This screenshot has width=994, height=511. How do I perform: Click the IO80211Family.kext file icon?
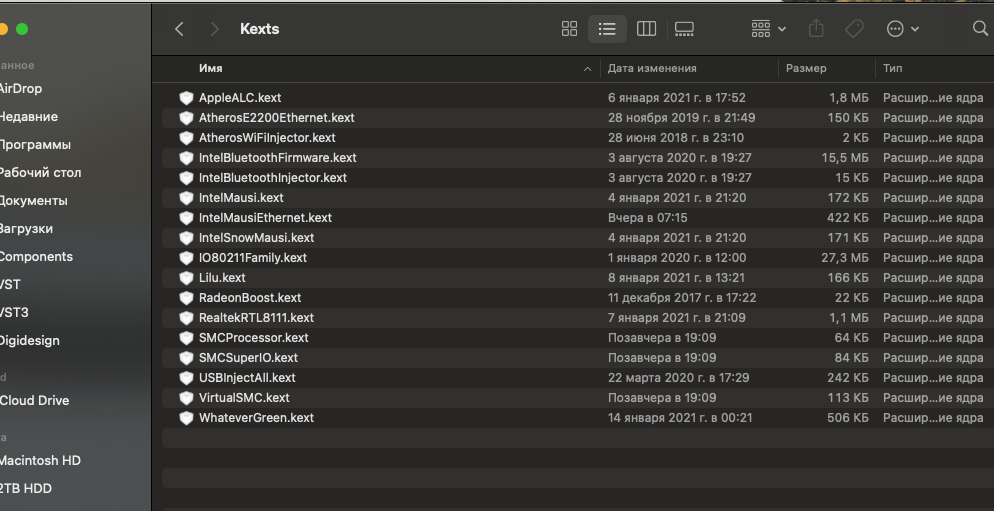pos(186,257)
